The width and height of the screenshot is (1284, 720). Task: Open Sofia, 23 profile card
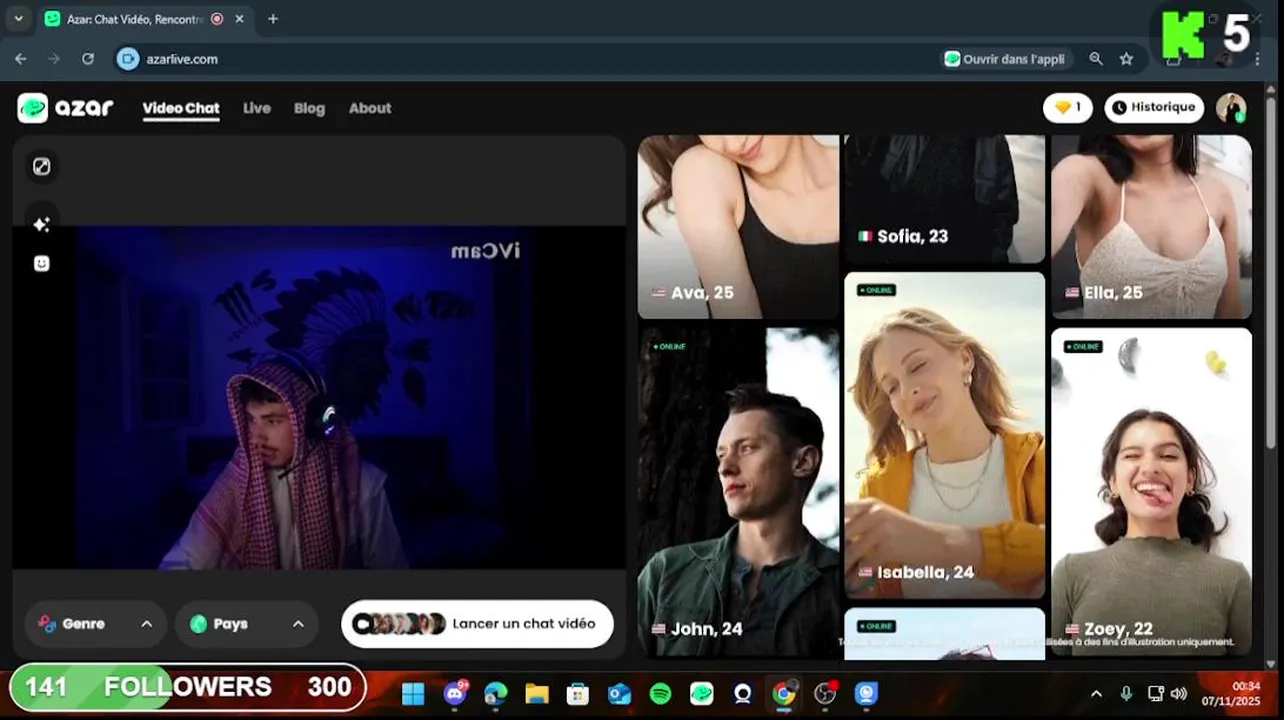pos(944,199)
